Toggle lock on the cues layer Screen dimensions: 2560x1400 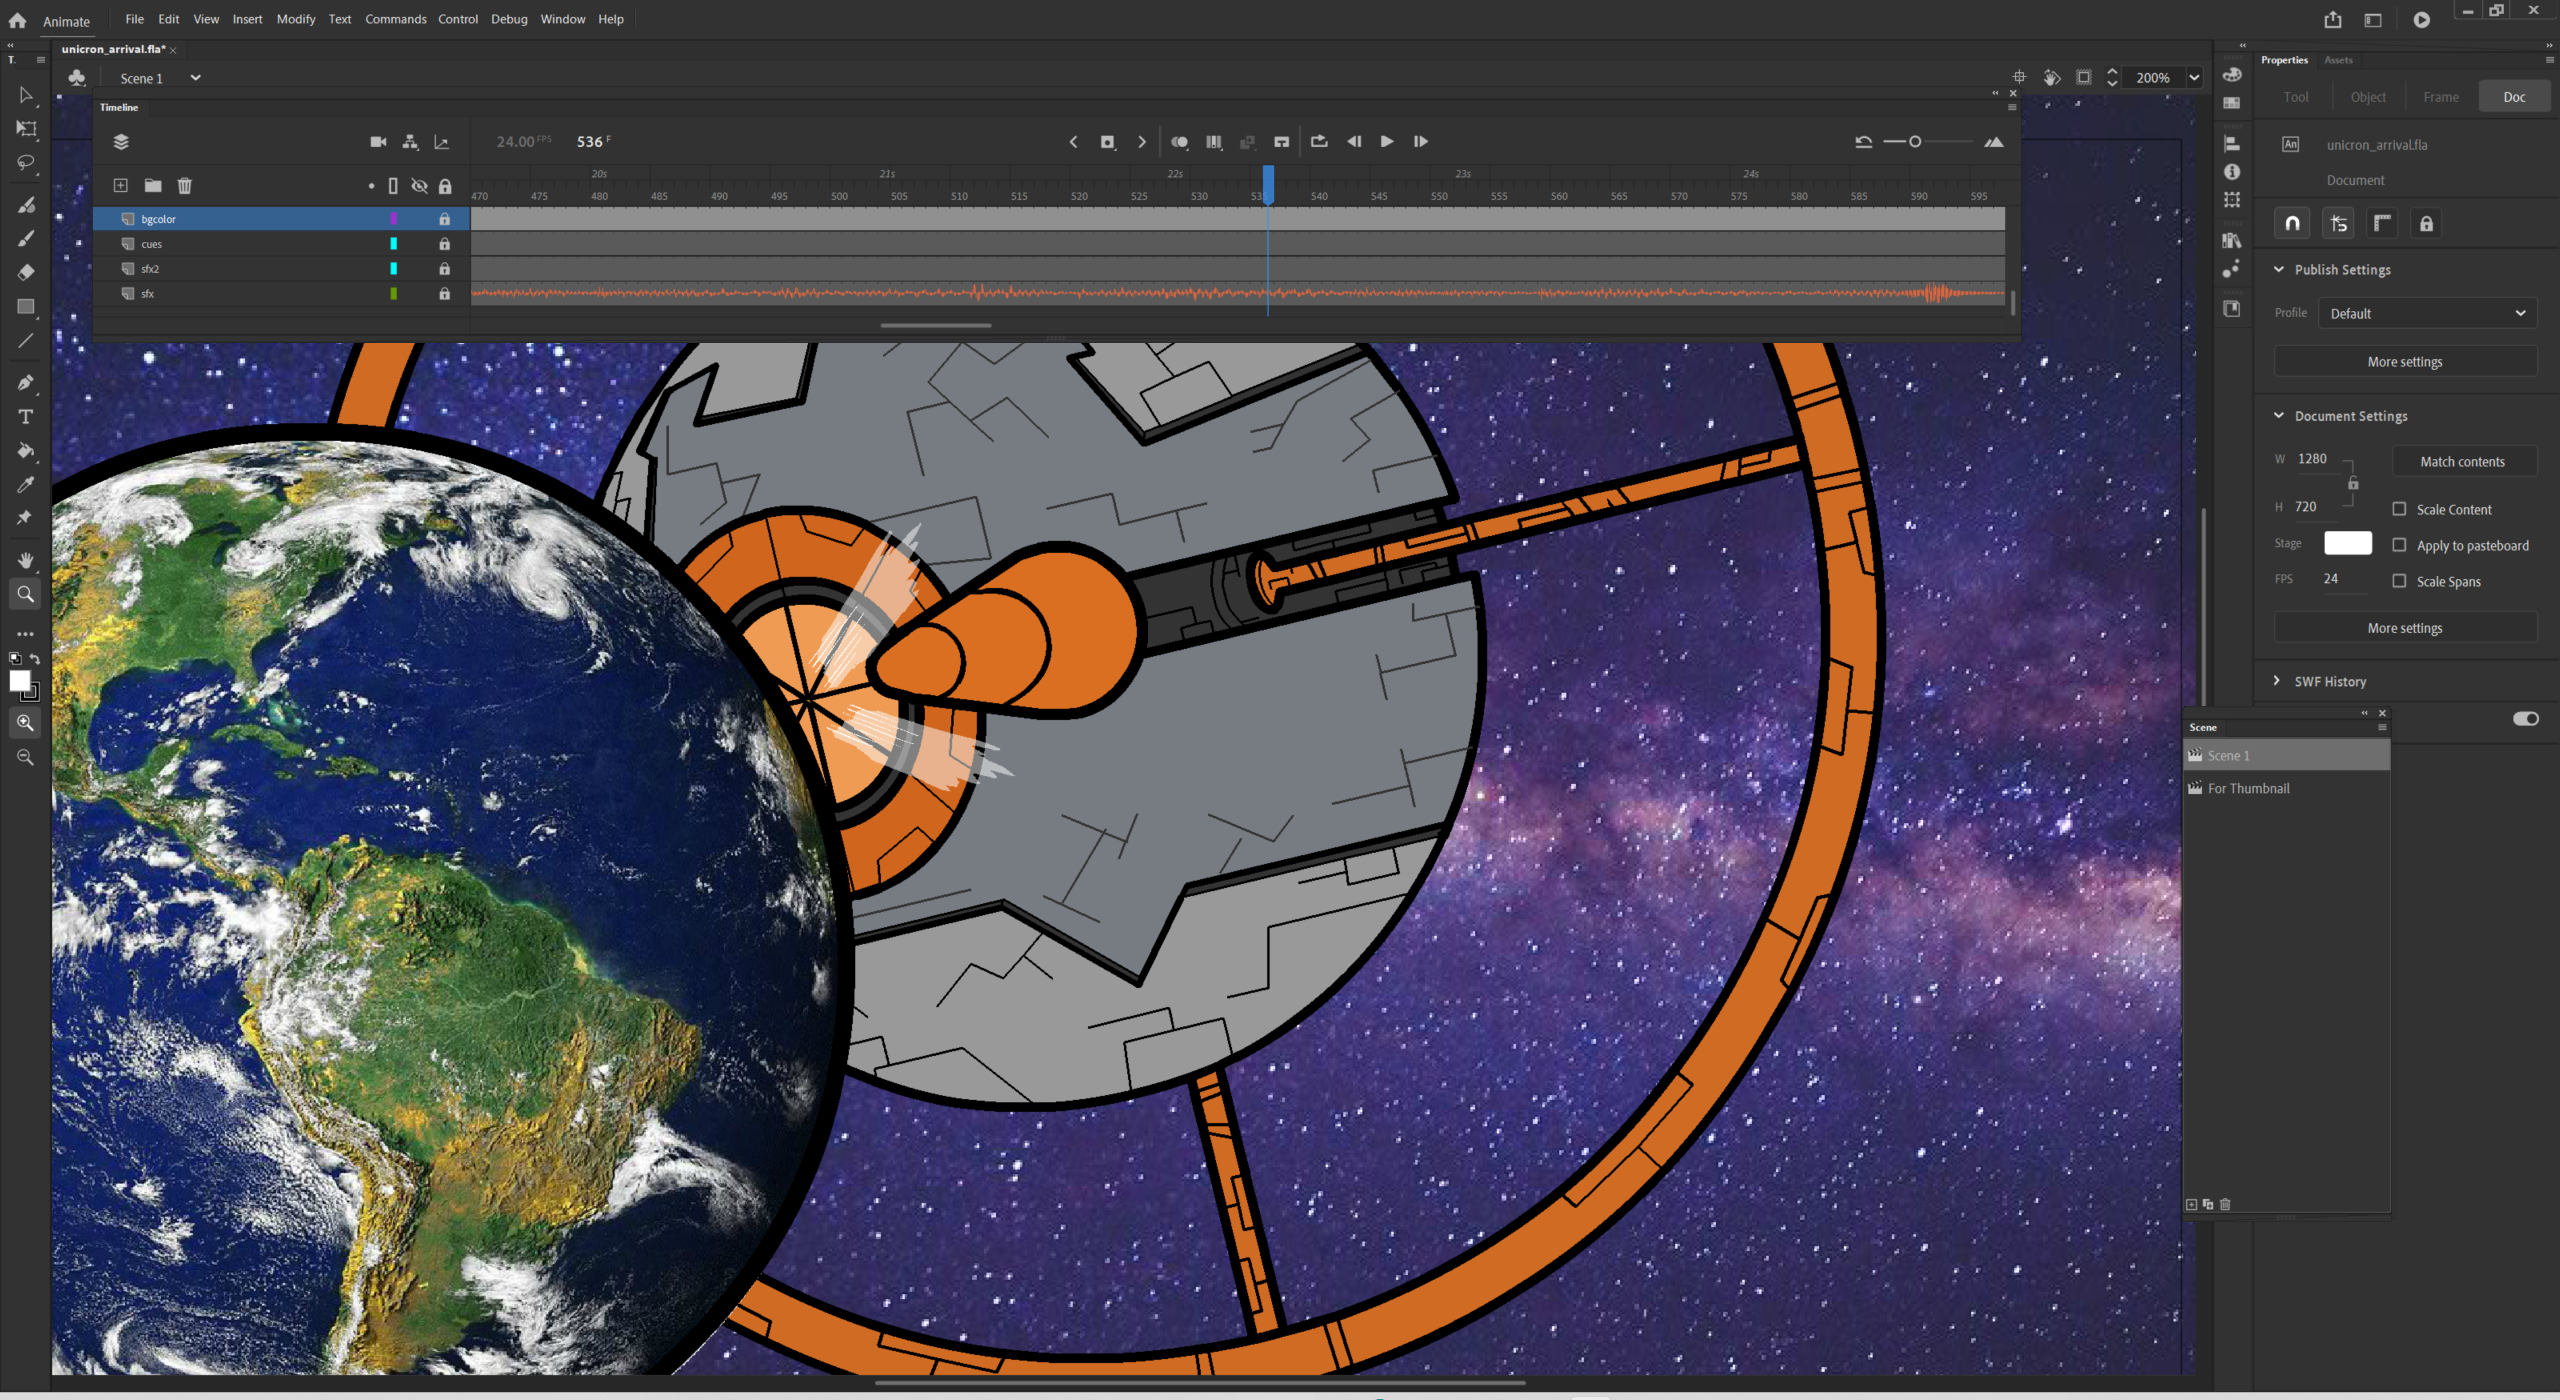click(444, 244)
